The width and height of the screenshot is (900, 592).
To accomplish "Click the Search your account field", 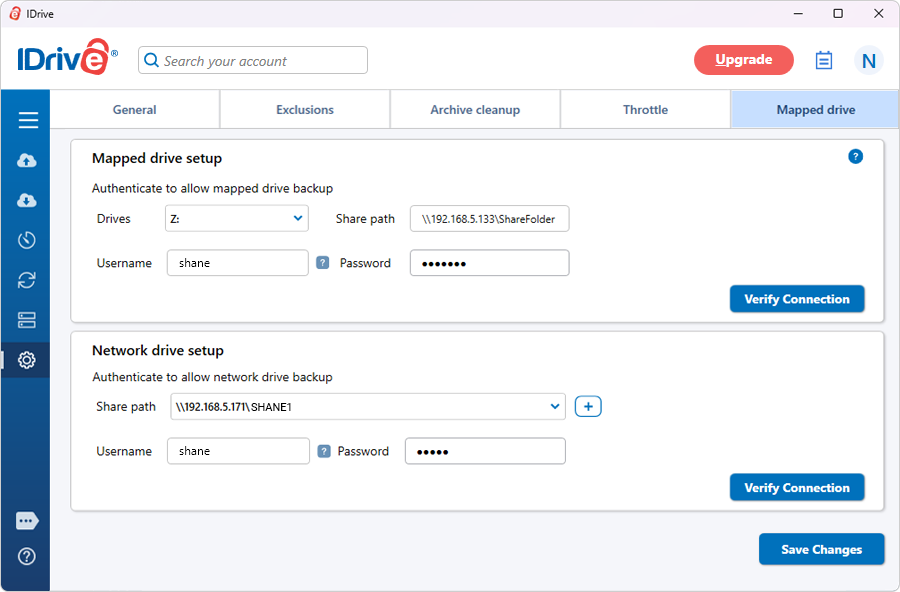I will point(253,61).
